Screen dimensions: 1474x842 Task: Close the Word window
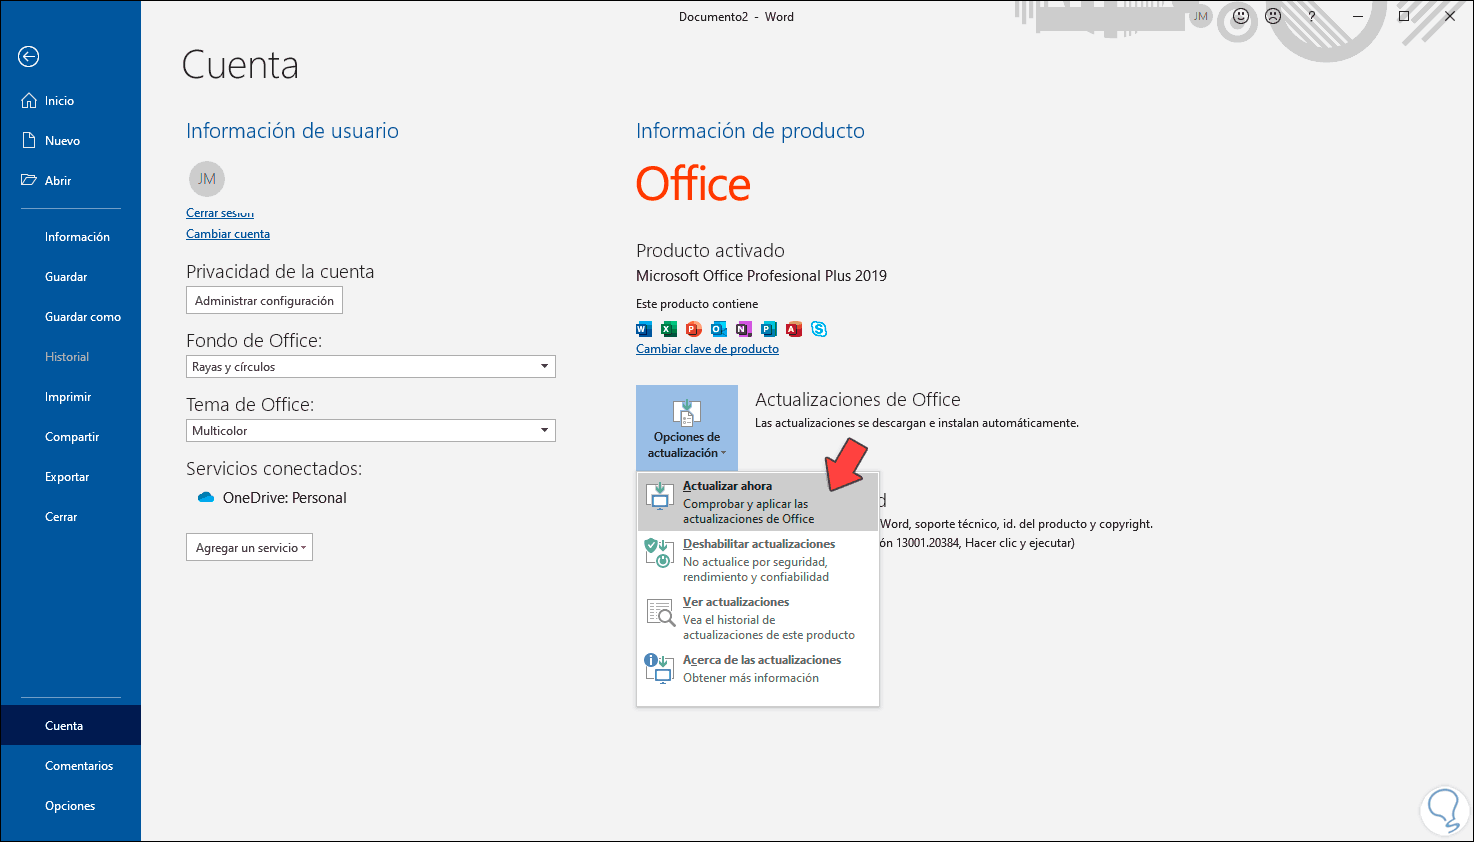tap(1450, 16)
